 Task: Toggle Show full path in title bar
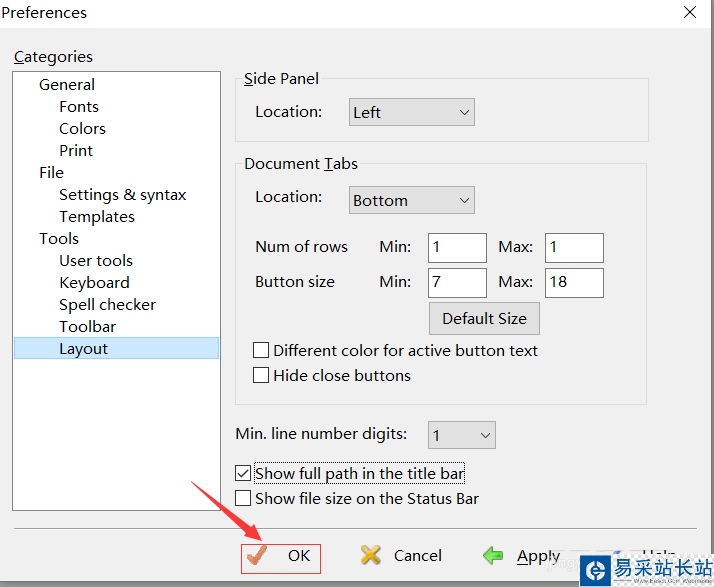[x=243, y=473]
